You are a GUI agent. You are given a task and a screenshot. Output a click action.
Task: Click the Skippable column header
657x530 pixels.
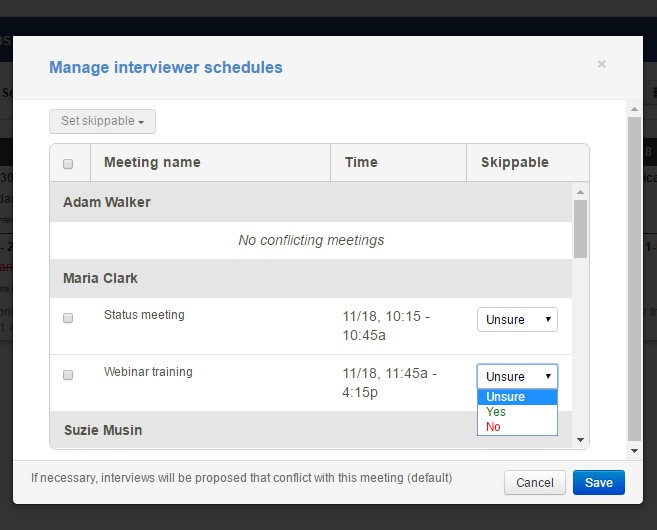(x=514, y=162)
